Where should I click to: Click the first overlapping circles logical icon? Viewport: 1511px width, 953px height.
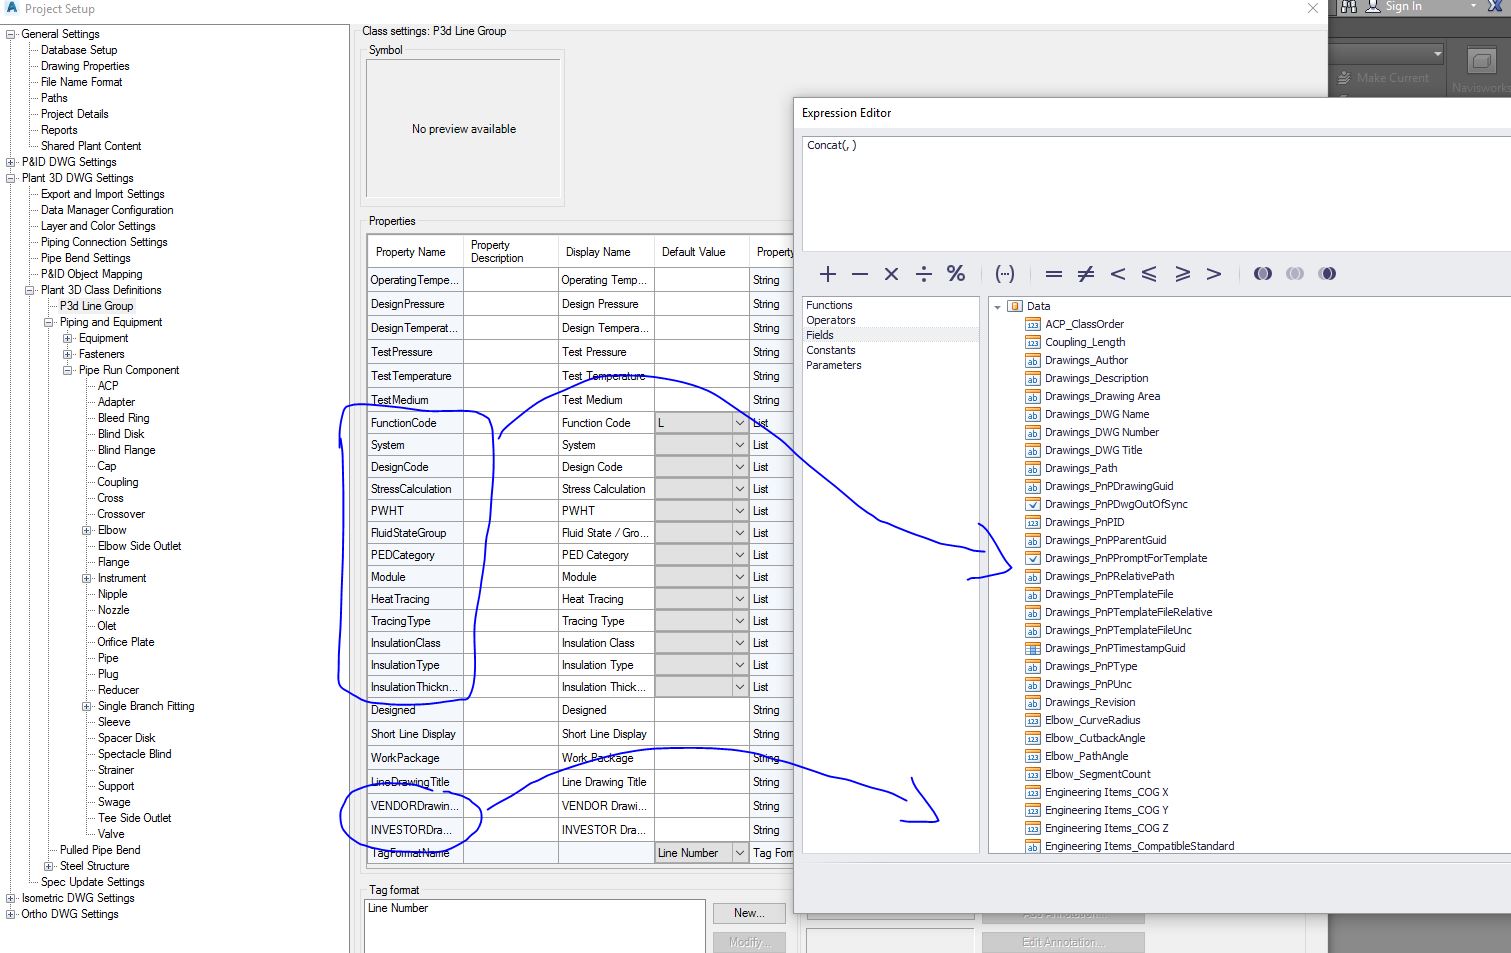pos(1263,274)
